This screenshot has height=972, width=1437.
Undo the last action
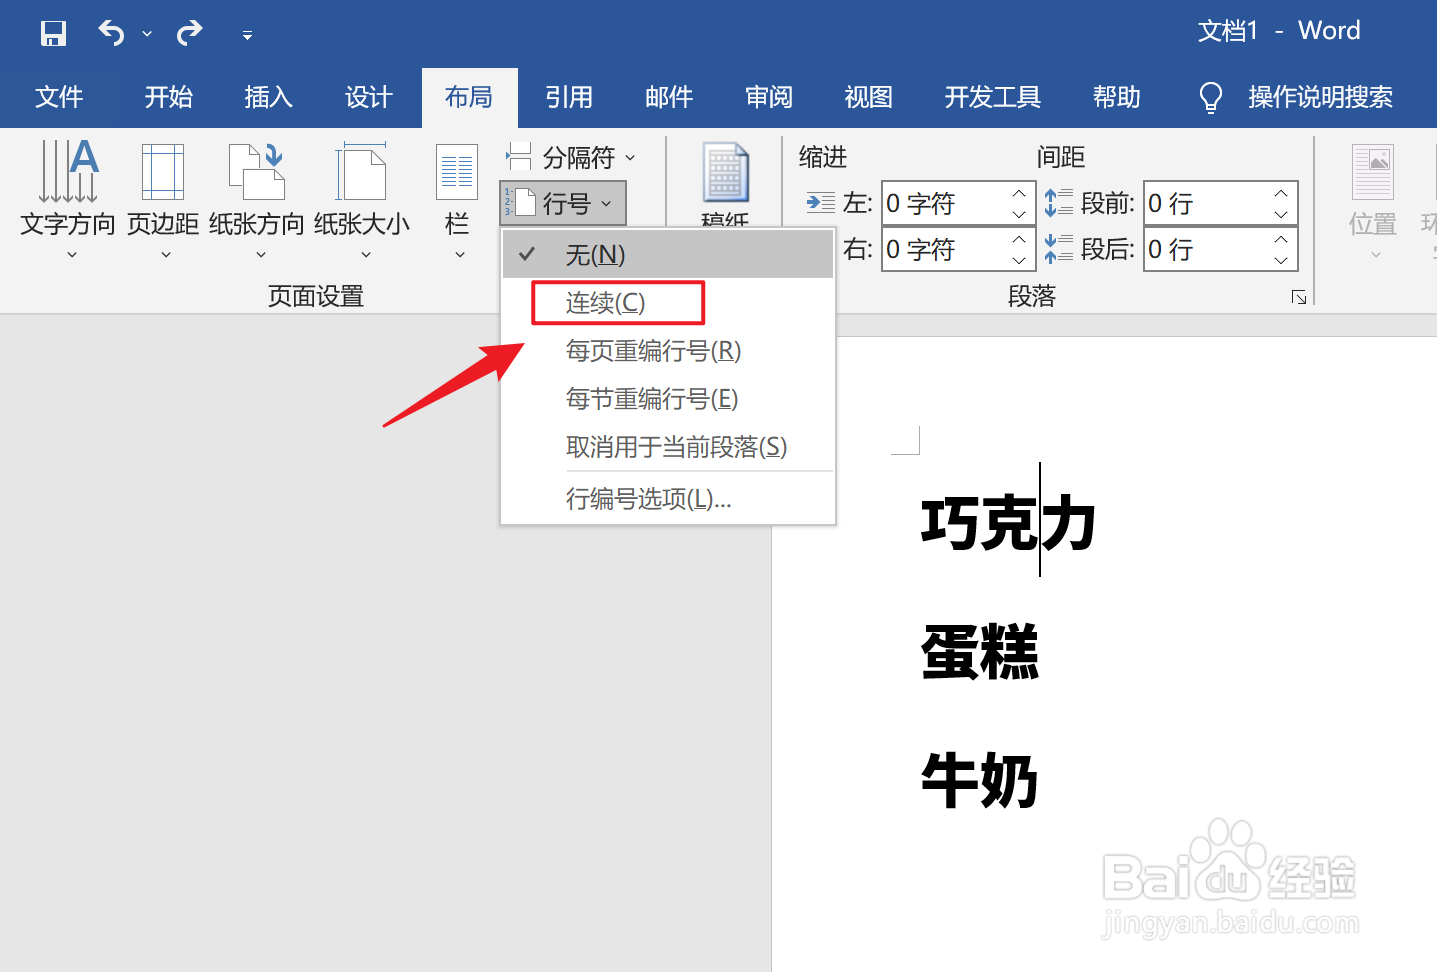click(110, 33)
